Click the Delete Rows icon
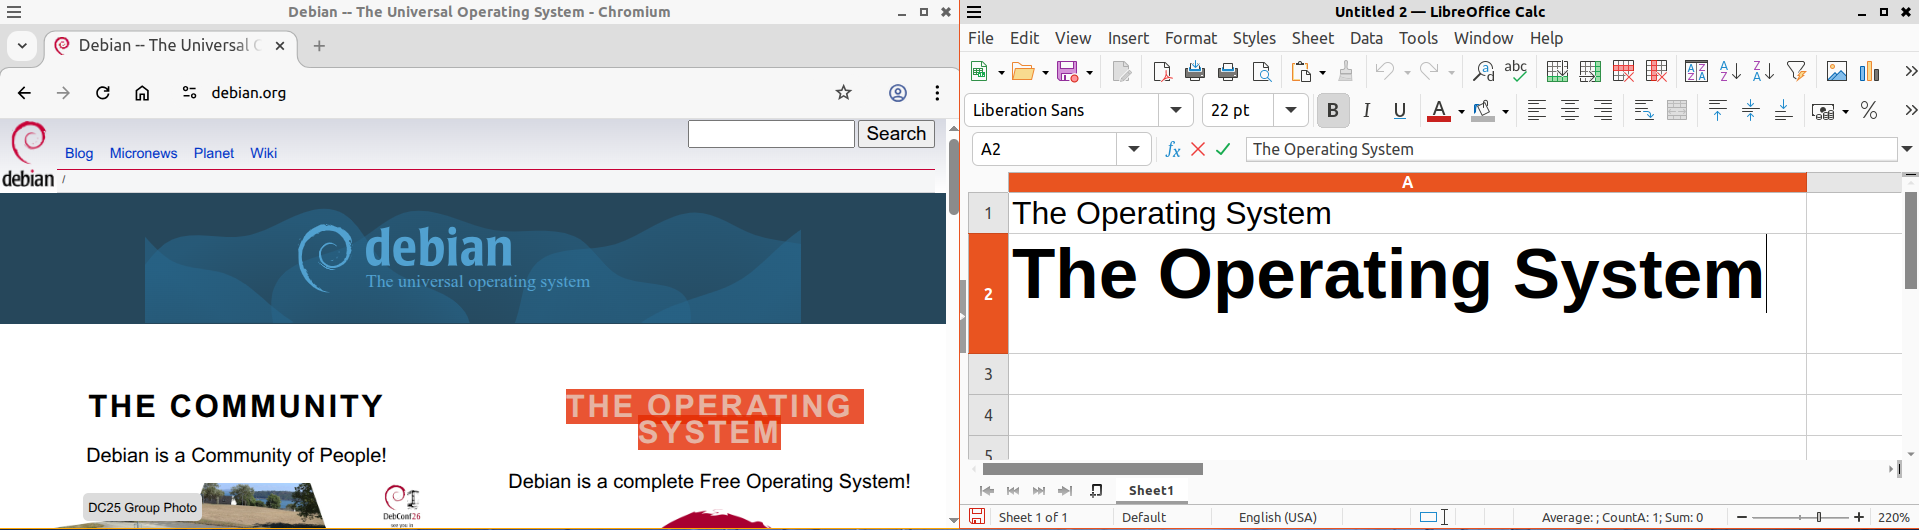The image size is (1919, 530). click(1623, 72)
